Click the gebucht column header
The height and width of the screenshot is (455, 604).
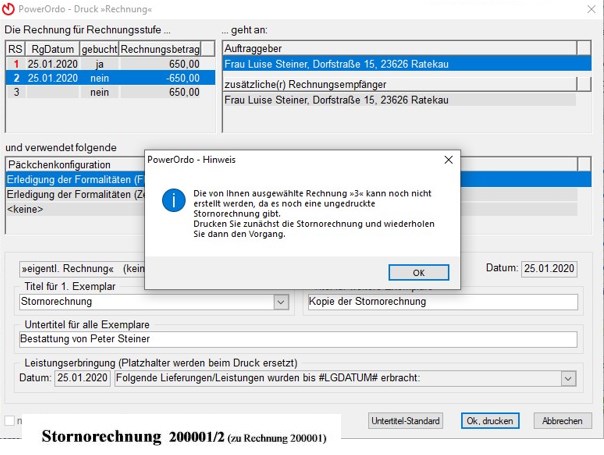point(99,49)
